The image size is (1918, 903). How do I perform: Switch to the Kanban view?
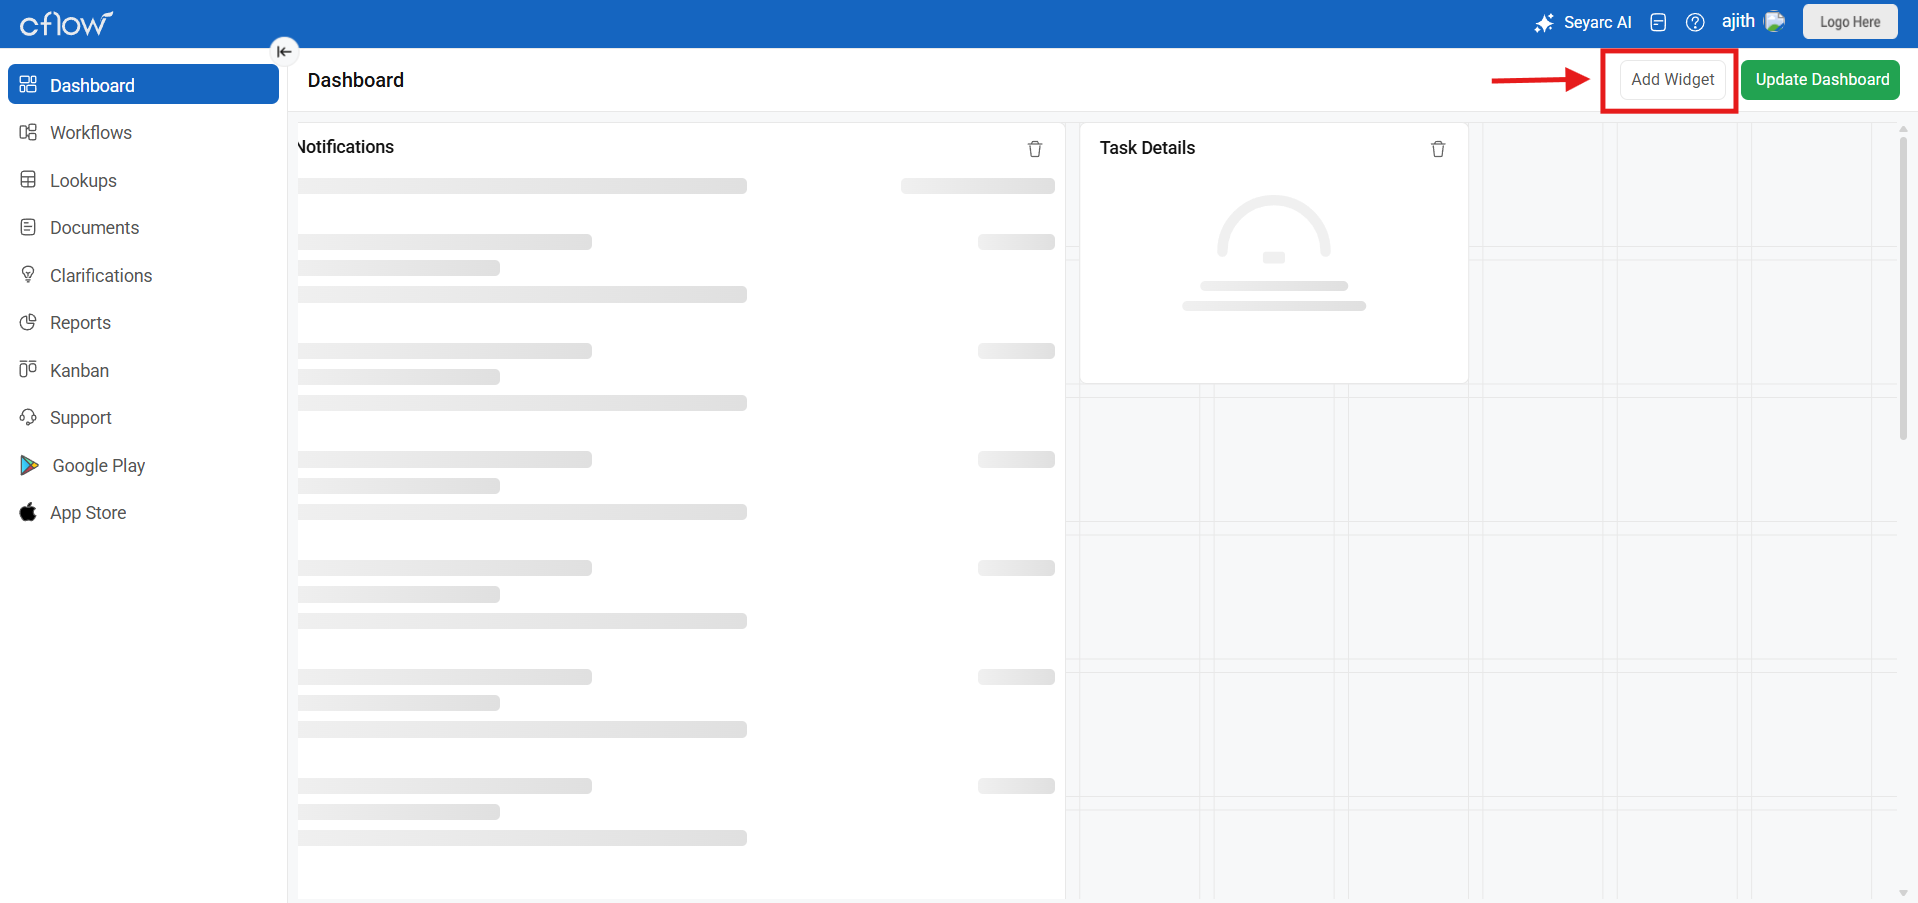[x=79, y=371]
